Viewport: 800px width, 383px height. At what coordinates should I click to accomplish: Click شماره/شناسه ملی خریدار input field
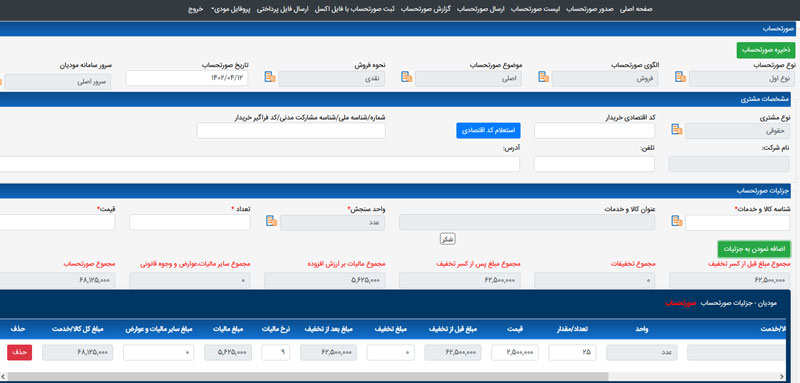pyautogui.click(x=291, y=131)
